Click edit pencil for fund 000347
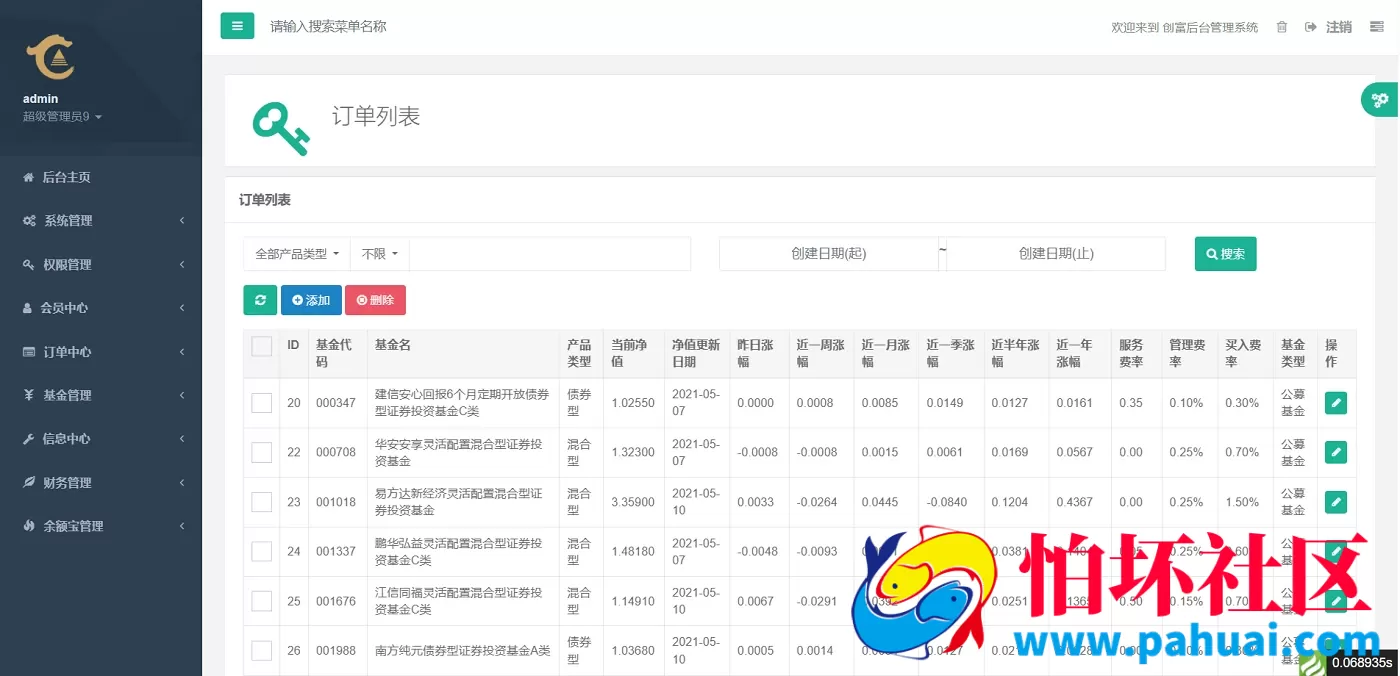 (x=1335, y=403)
